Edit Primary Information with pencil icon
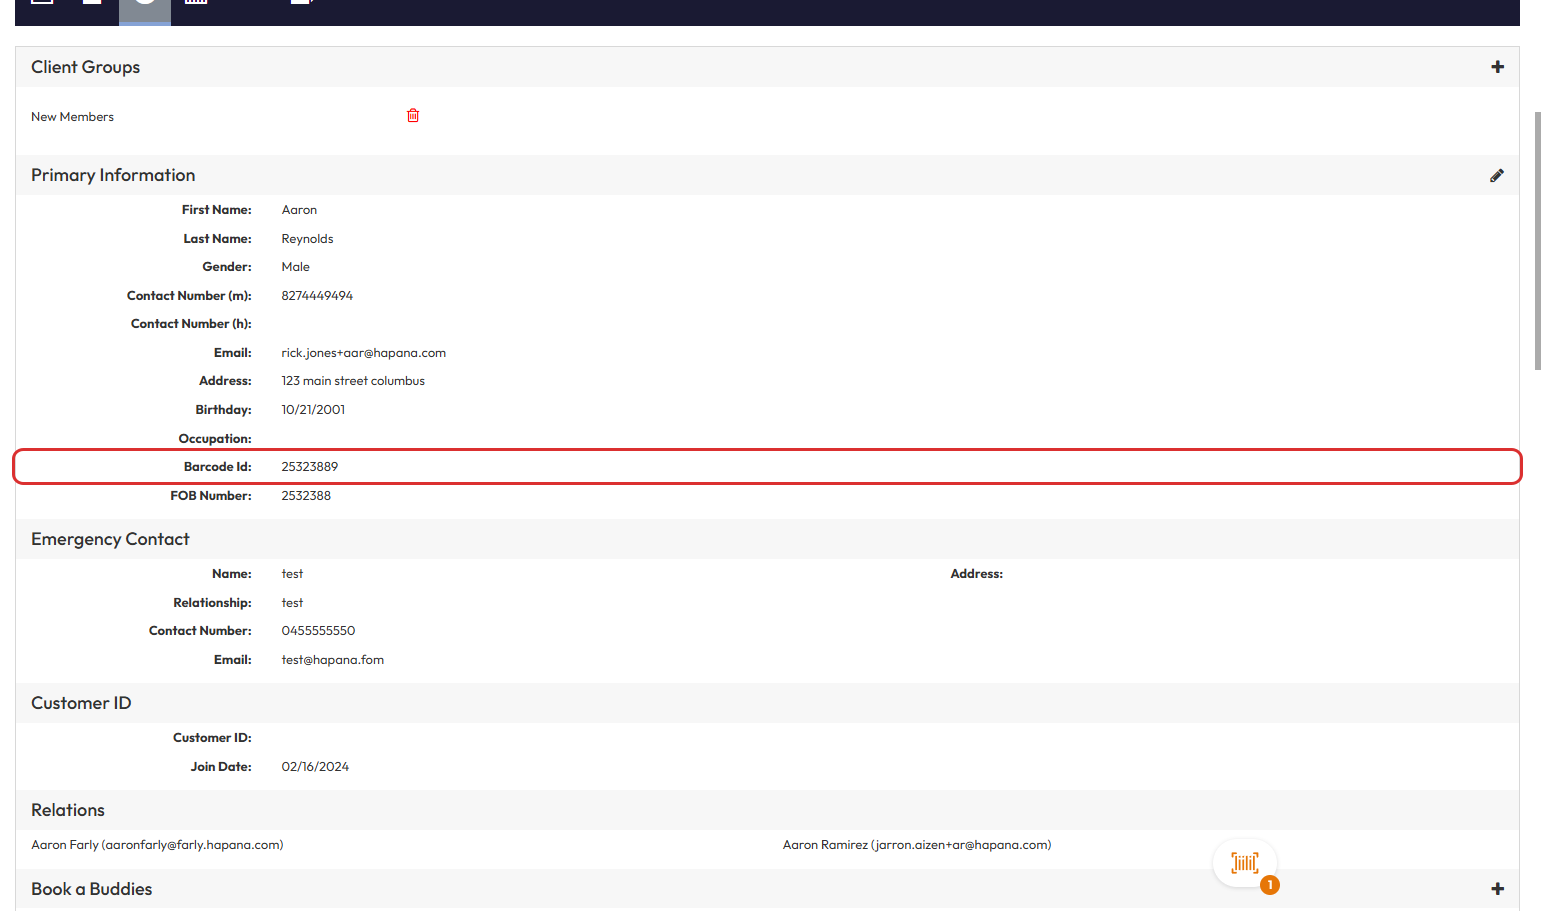Viewport: 1541px width, 911px height. 1496,176
